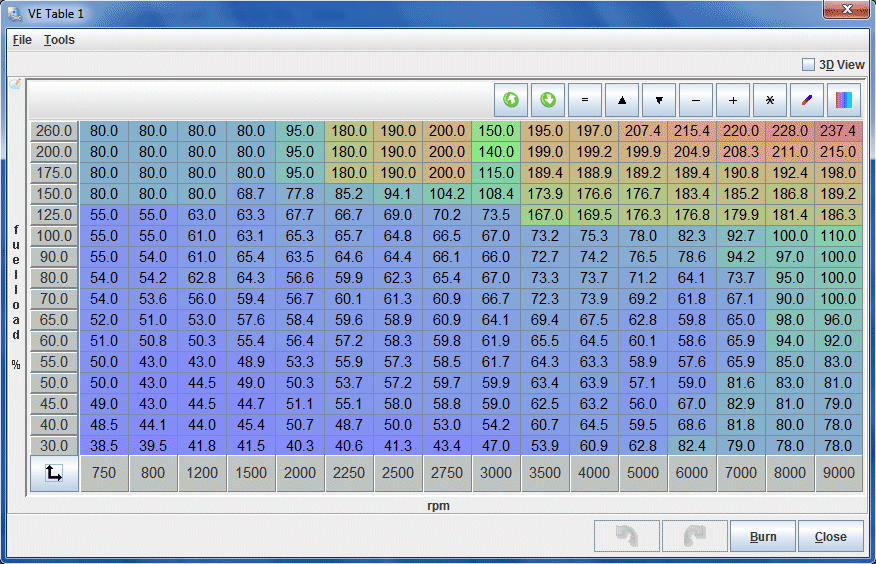Click the green down-arrow toolbar button
The width and height of the screenshot is (876, 564).
tap(548, 100)
